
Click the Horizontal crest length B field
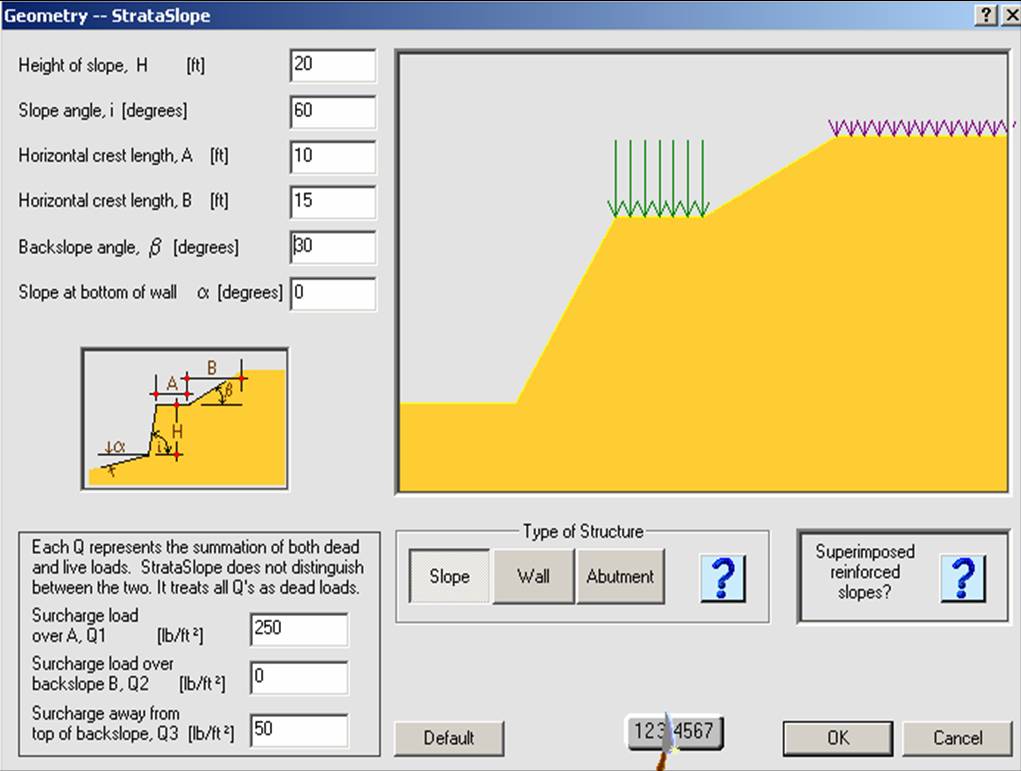click(x=333, y=201)
